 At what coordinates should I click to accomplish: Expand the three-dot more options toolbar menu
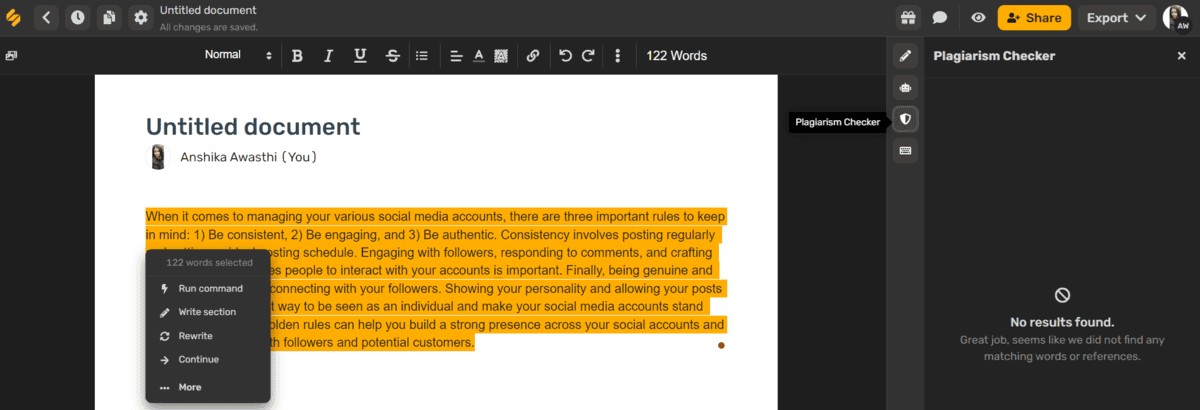[x=618, y=56]
